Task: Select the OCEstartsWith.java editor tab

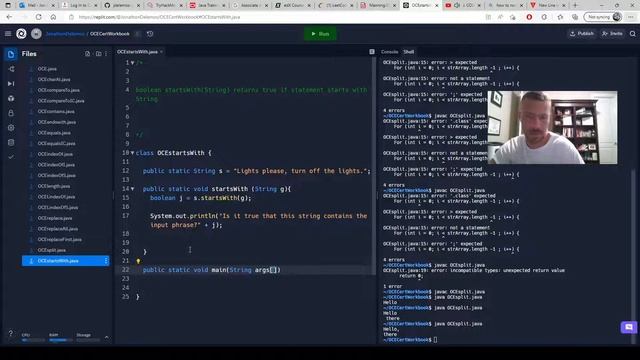Action: [x=137, y=52]
